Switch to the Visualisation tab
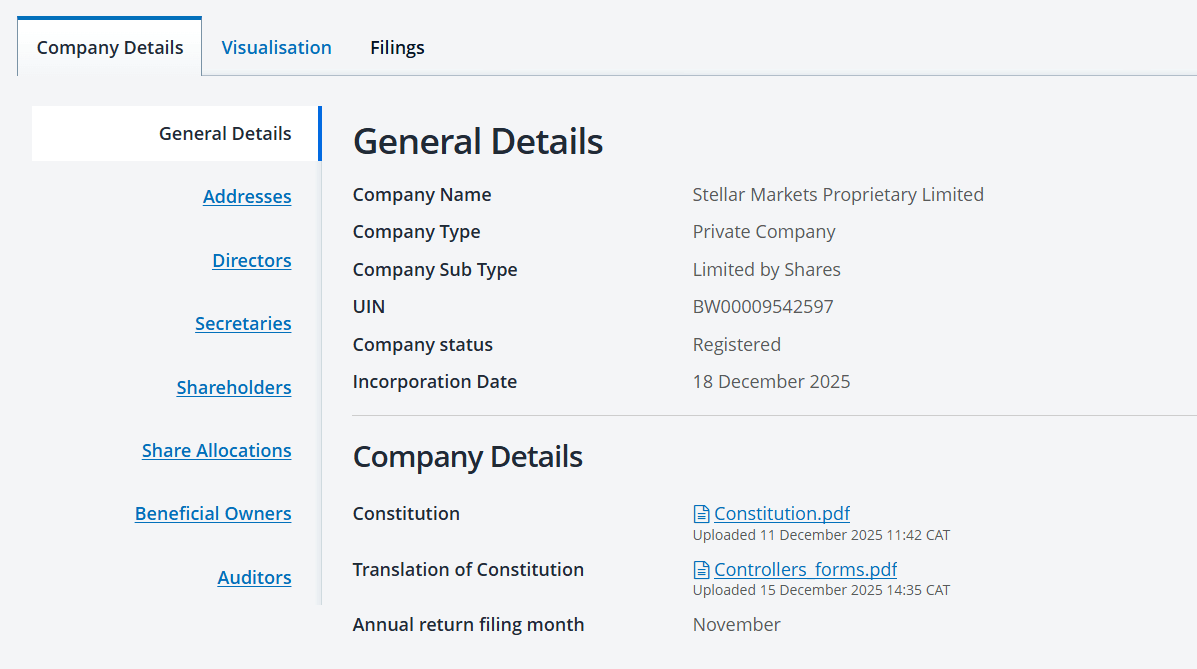Image resolution: width=1197 pixels, height=669 pixels. 276,47
